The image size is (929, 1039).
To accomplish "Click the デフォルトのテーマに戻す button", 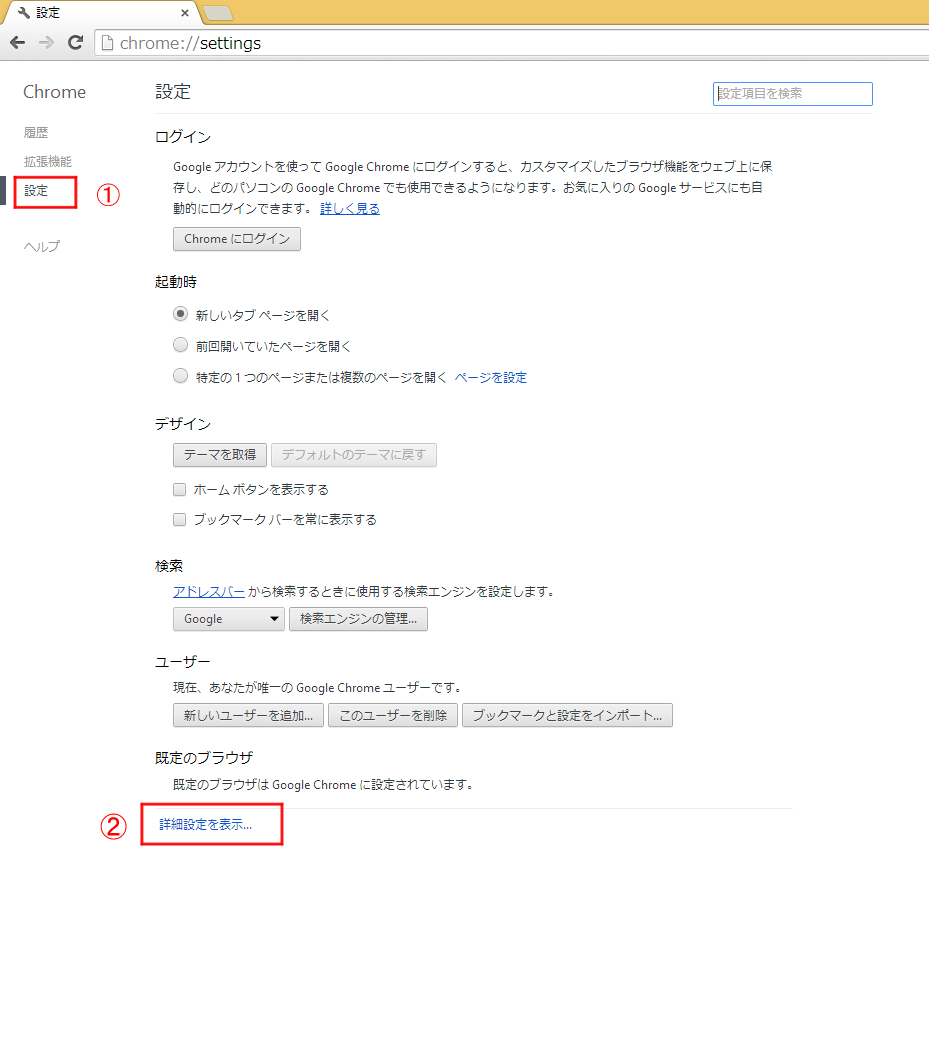I will click(354, 455).
